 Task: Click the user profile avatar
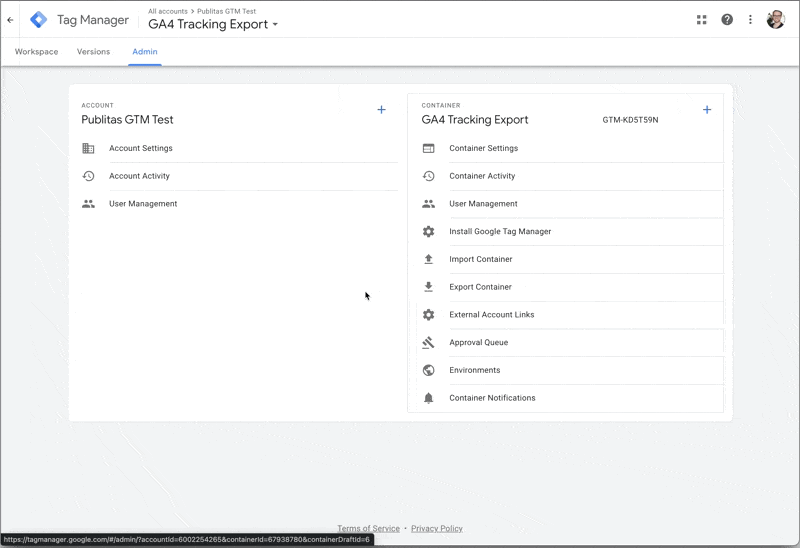point(776,19)
